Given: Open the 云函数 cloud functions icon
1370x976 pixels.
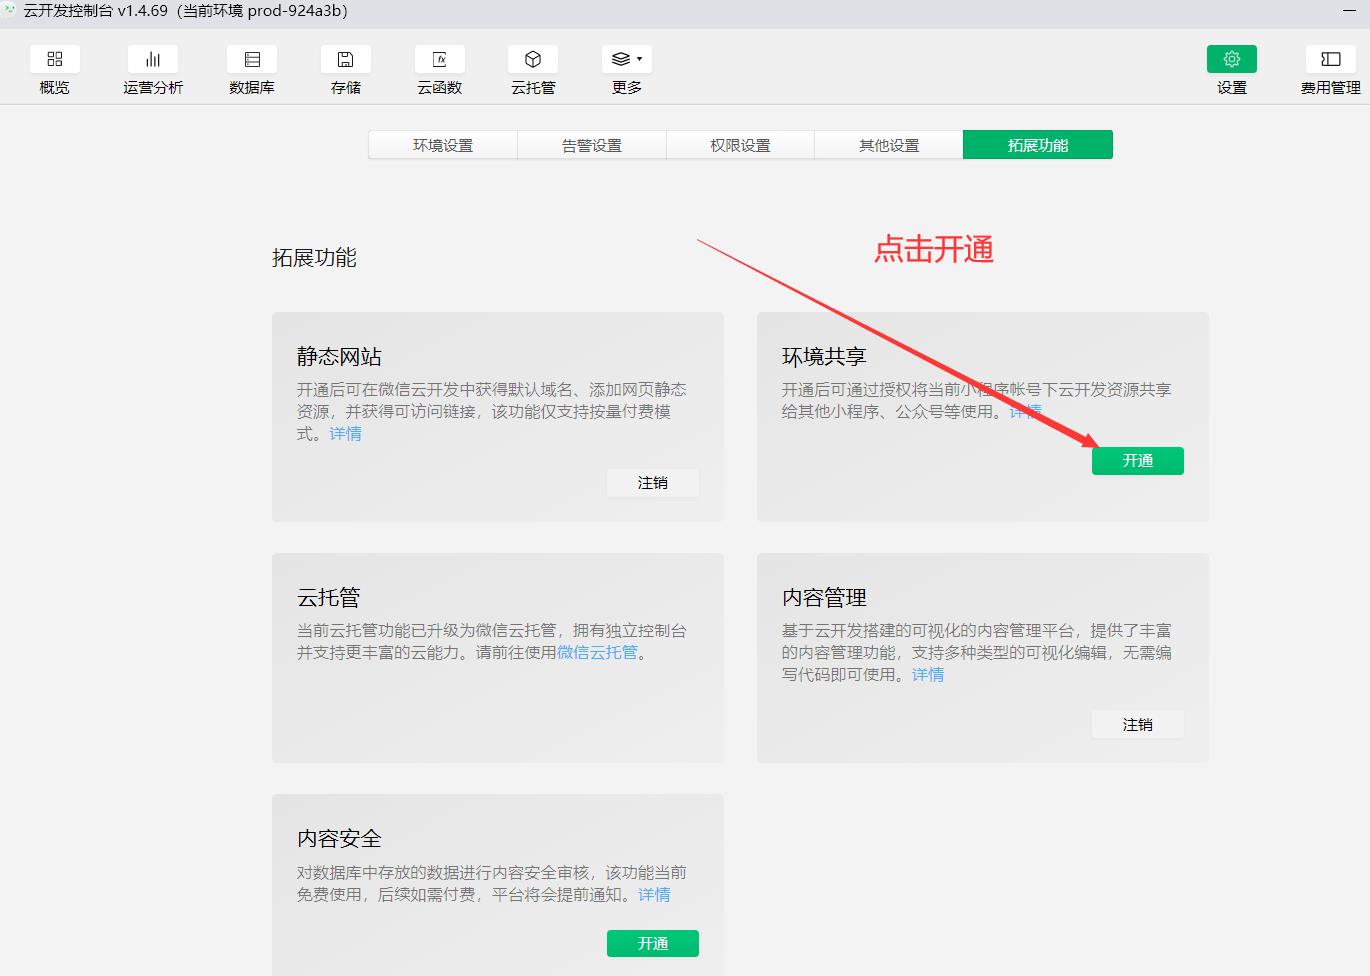Looking at the screenshot, I should click(440, 60).
